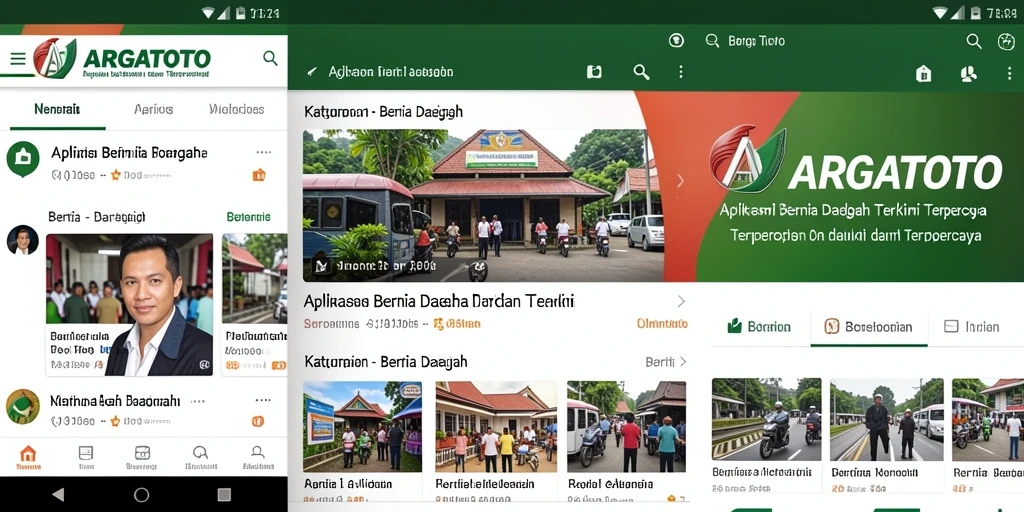Select the Nenerait tab
Image resolution: width=1024 pixels, height=512 pixels.
tap(57, 109)
